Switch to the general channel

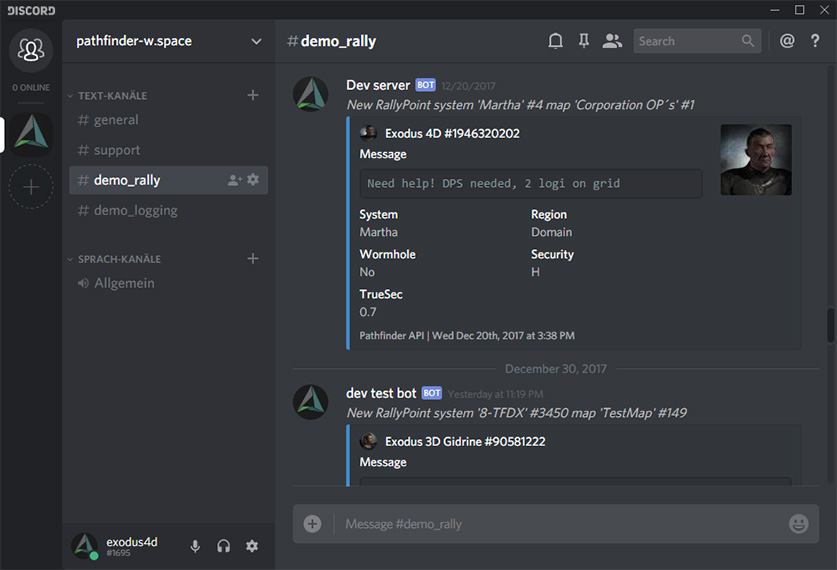[x=116, y=120]
